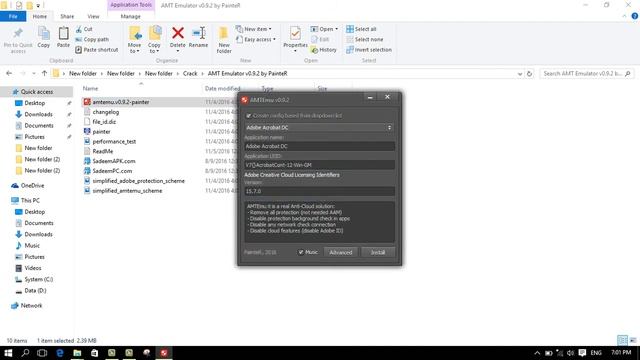Expand the address bar history dropdown
Viewport: 640px width, 360px height.
pos(520,74)
